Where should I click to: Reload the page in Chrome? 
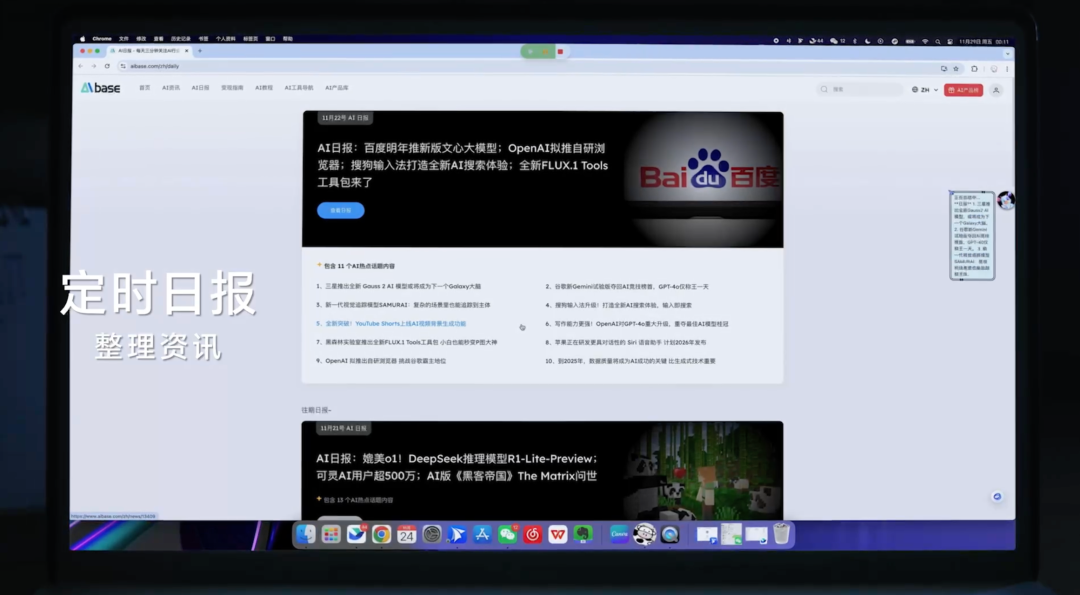point(107,66)
